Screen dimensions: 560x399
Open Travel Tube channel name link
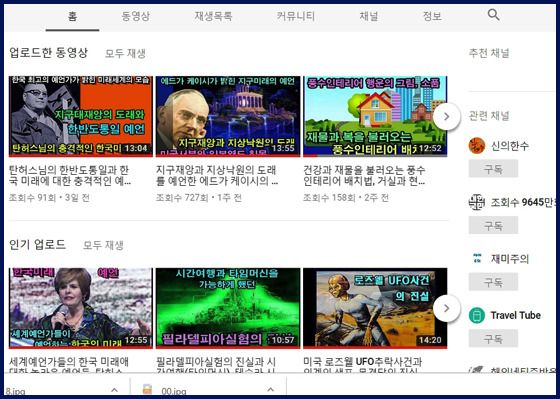(515, 315)
